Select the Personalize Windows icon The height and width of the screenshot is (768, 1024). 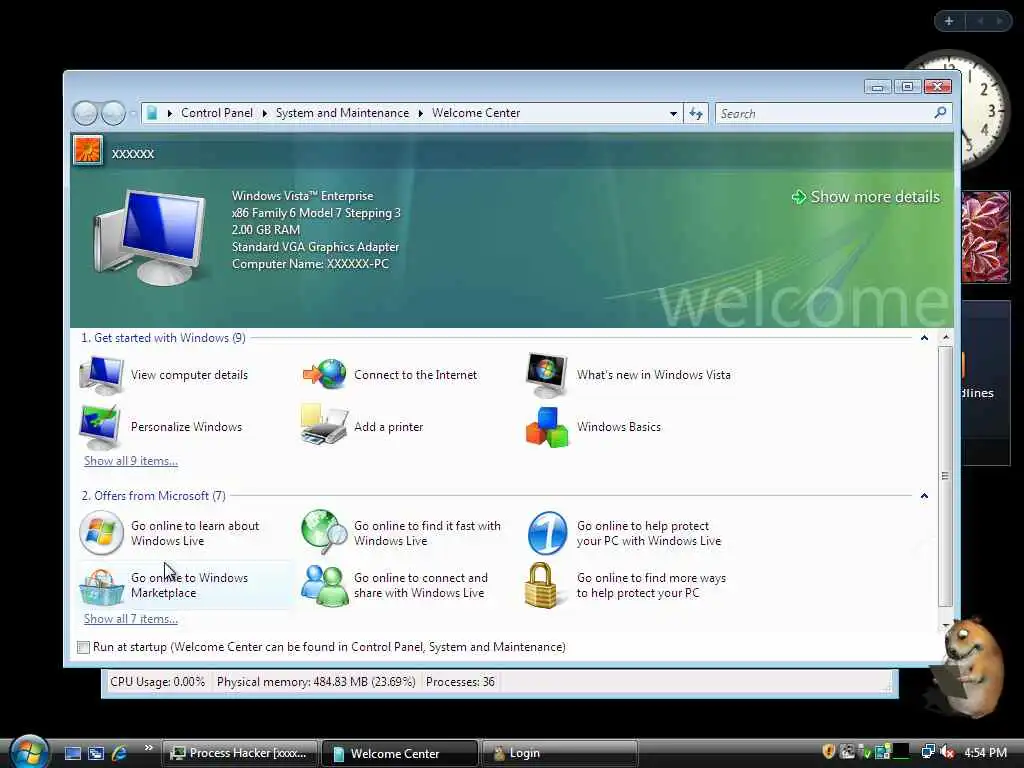pos(100,426)
